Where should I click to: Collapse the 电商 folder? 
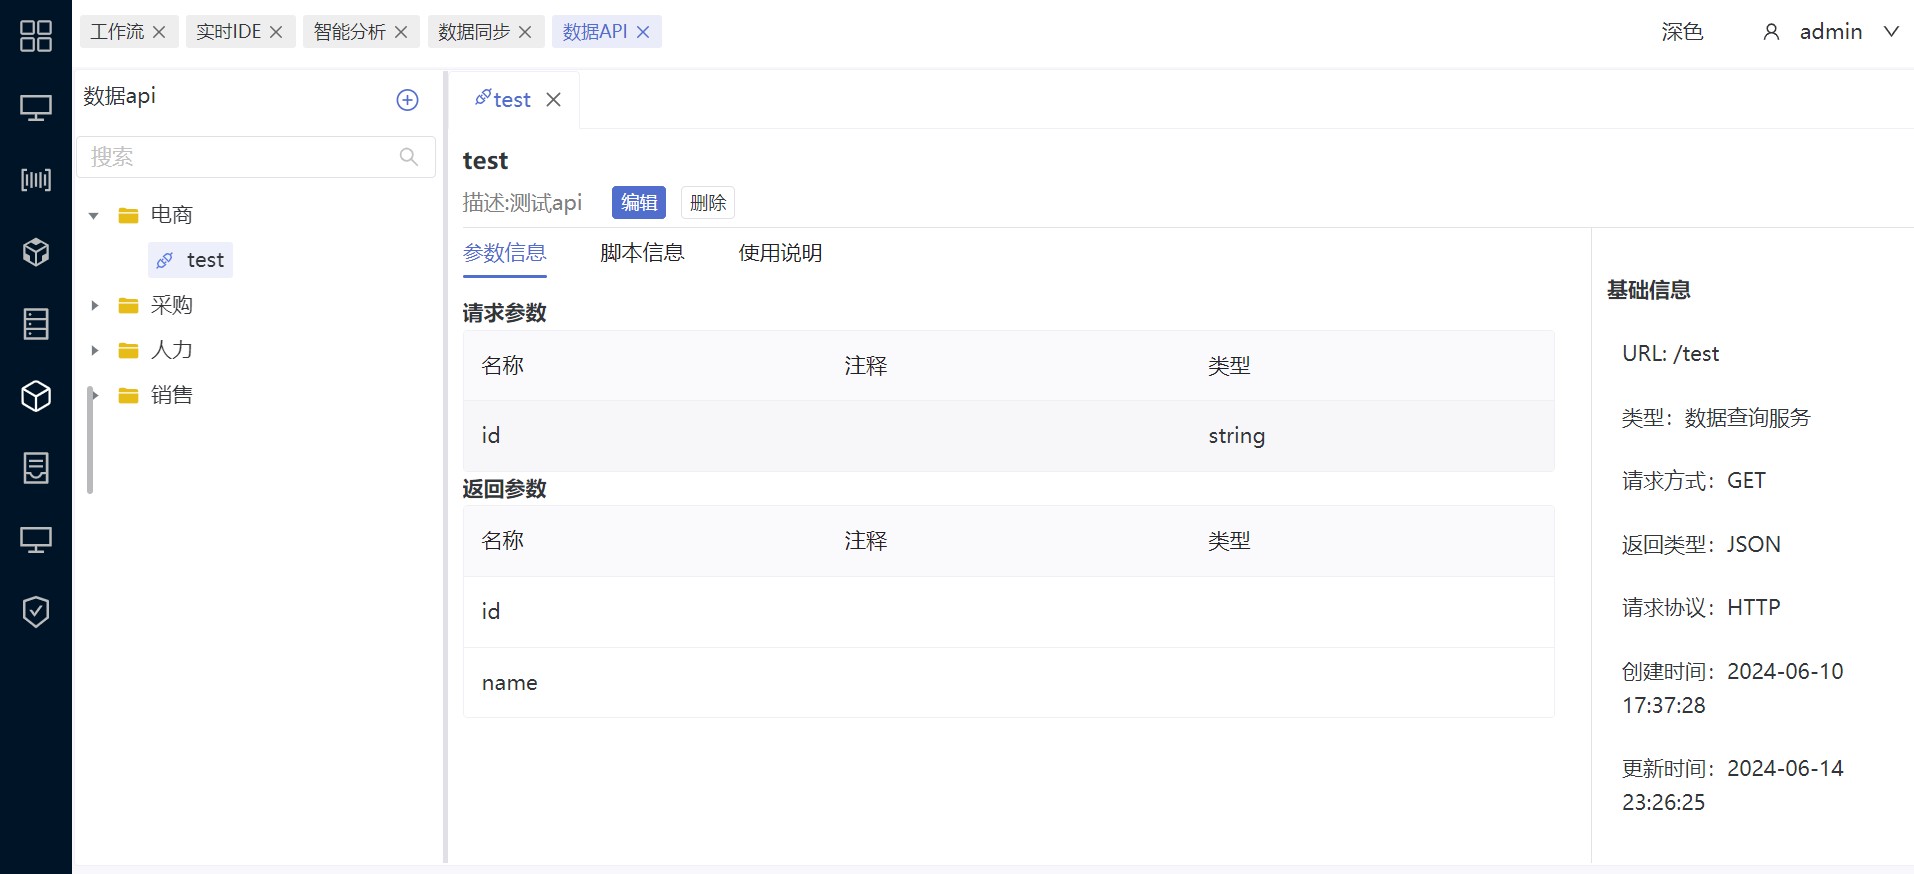coord(94,215)
